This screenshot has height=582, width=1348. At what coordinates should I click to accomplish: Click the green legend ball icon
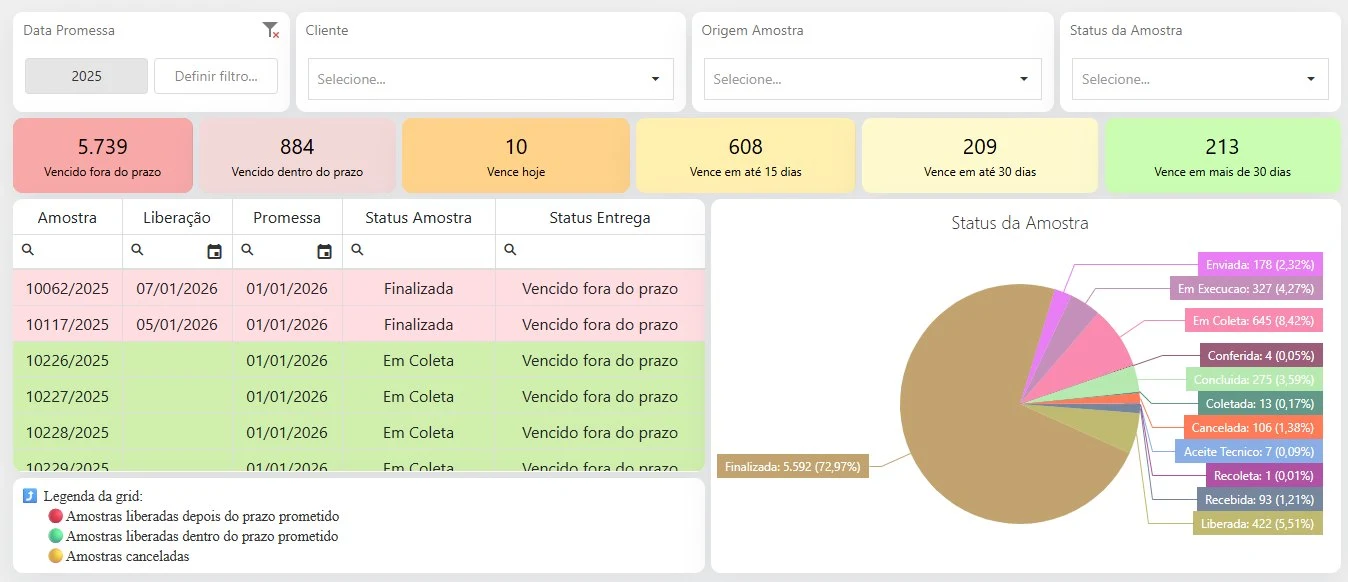pyautogui.click(x=56, y=536)
